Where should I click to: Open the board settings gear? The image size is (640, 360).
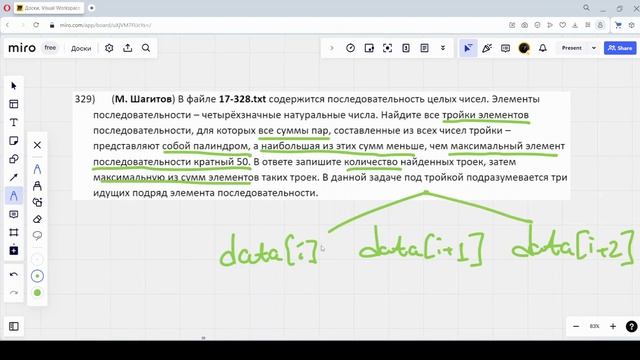109,48
